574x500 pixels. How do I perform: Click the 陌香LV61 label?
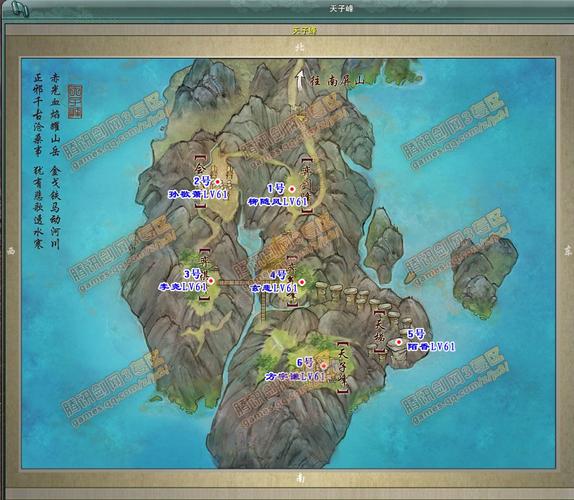(x=431, y=347)
